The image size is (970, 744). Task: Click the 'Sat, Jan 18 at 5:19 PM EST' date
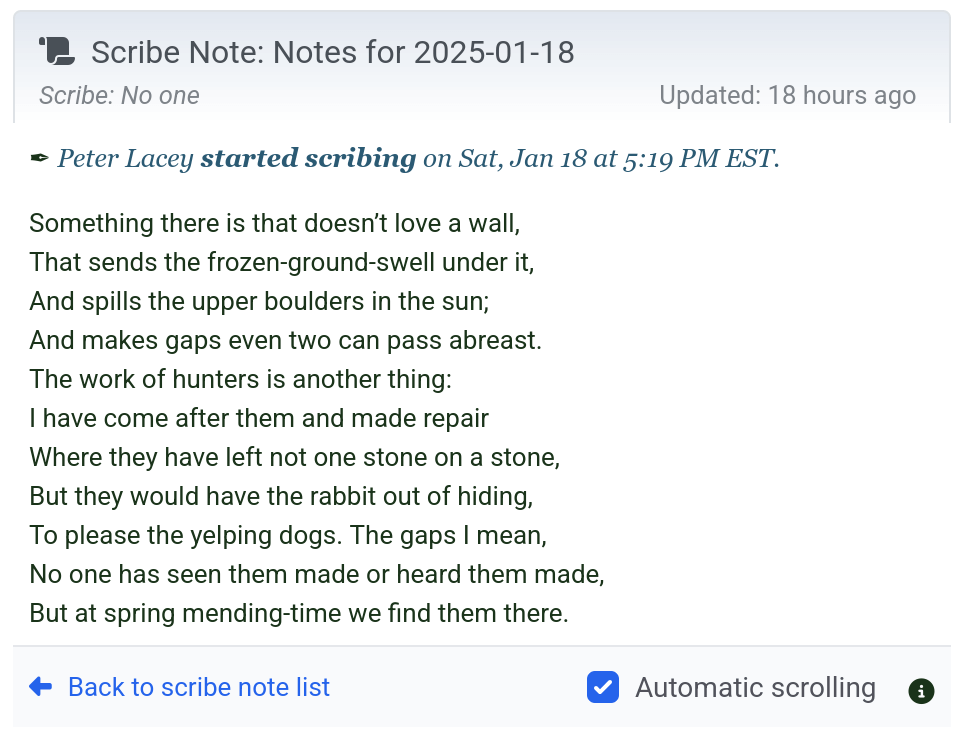[x=616, y=159]
